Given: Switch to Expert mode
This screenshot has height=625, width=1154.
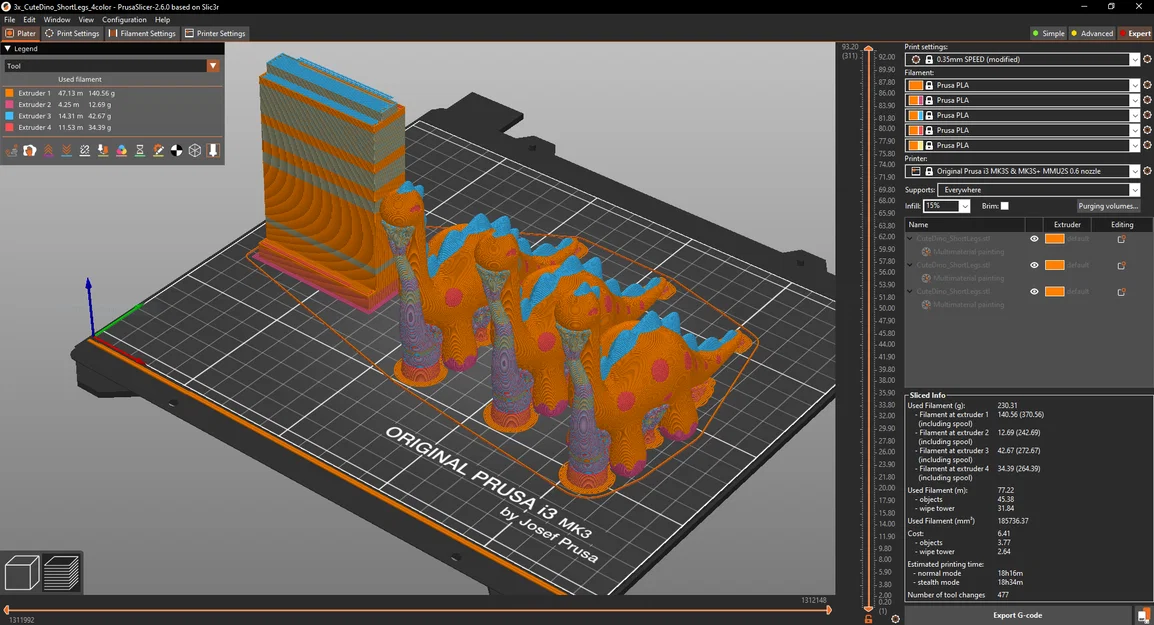Looking at the screenshot, I should (1135, 33).
